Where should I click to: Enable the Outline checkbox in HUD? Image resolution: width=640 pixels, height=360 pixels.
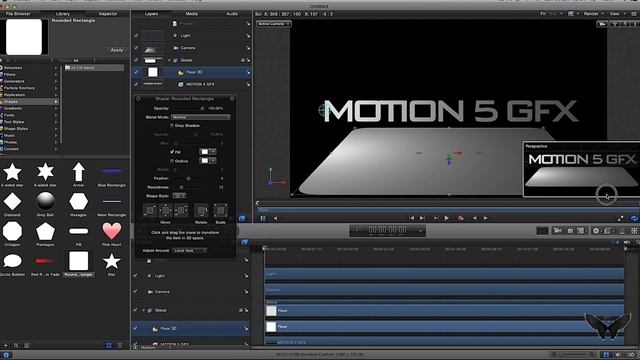[x=172, y=161]
